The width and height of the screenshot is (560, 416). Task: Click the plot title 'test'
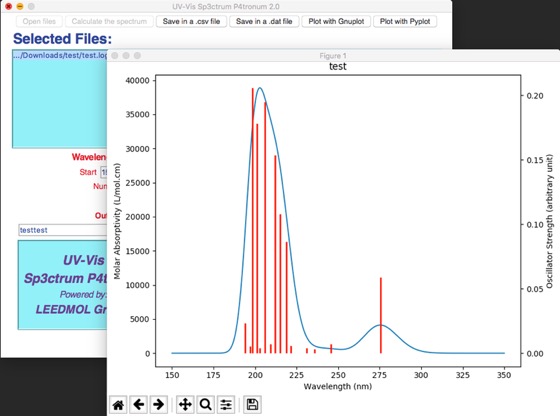click(x=338, y=66)
